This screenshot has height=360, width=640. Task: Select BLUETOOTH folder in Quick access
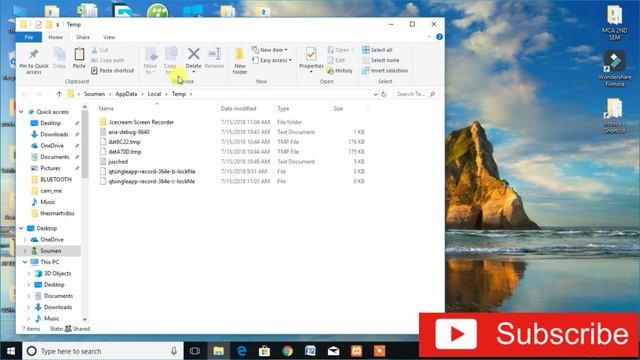[56, 179]
